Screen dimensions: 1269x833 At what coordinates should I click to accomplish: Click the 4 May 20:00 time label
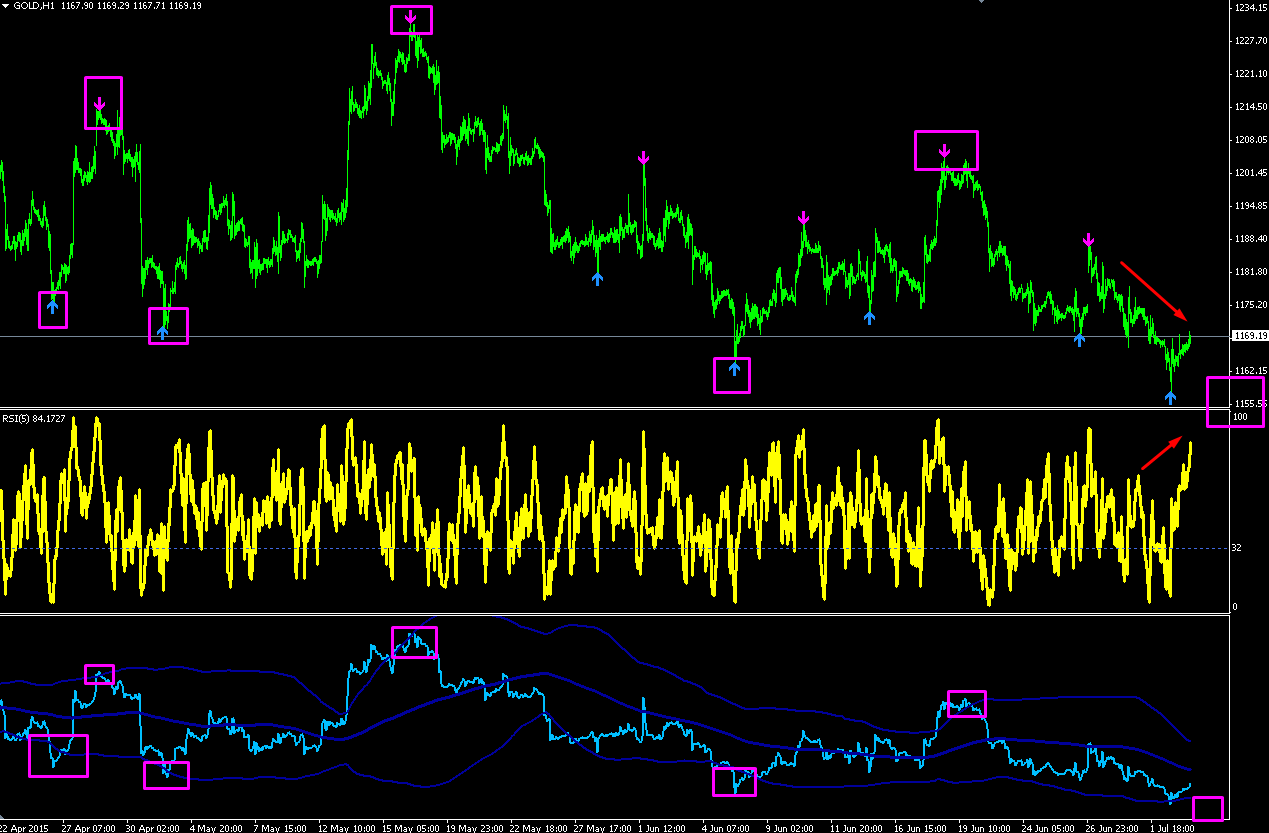[x=216, y=827]
